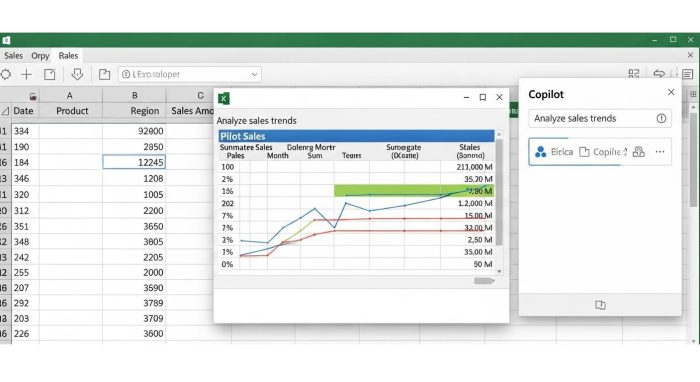Image resolution: width=700 pixels, height=382 pixels.
Task: Select the column A header
Action: (x=70, y=96)
